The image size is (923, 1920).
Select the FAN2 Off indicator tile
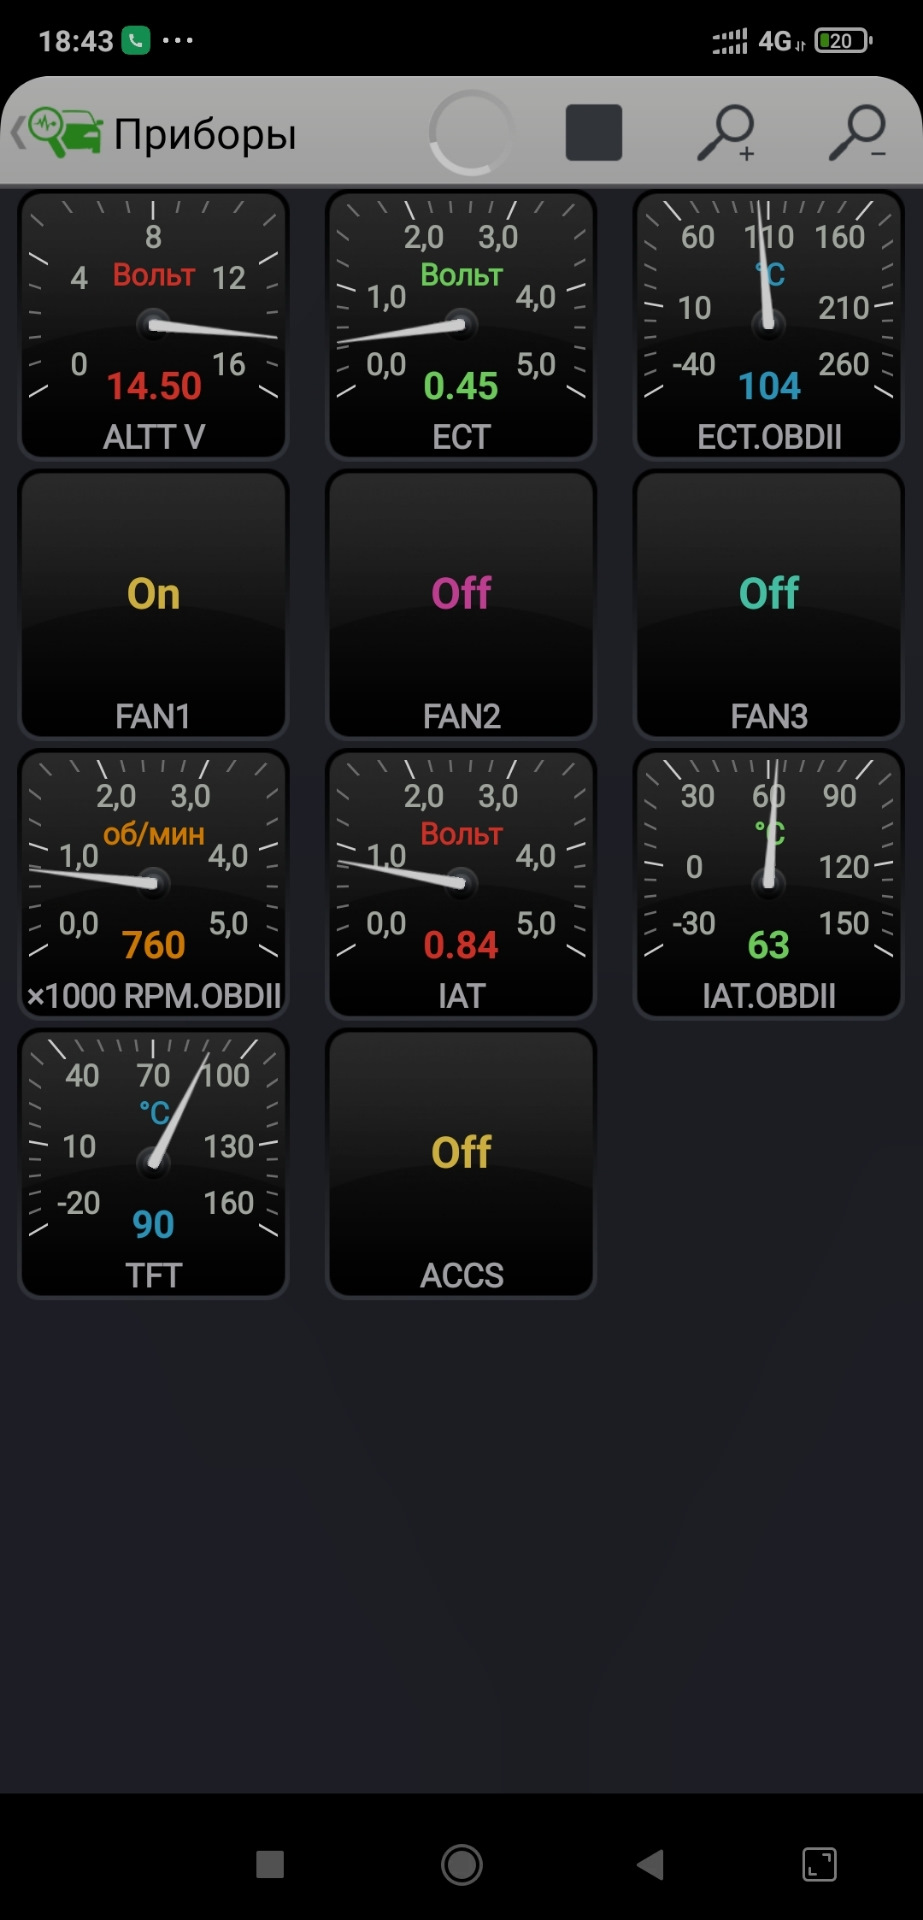coord(461,605)
